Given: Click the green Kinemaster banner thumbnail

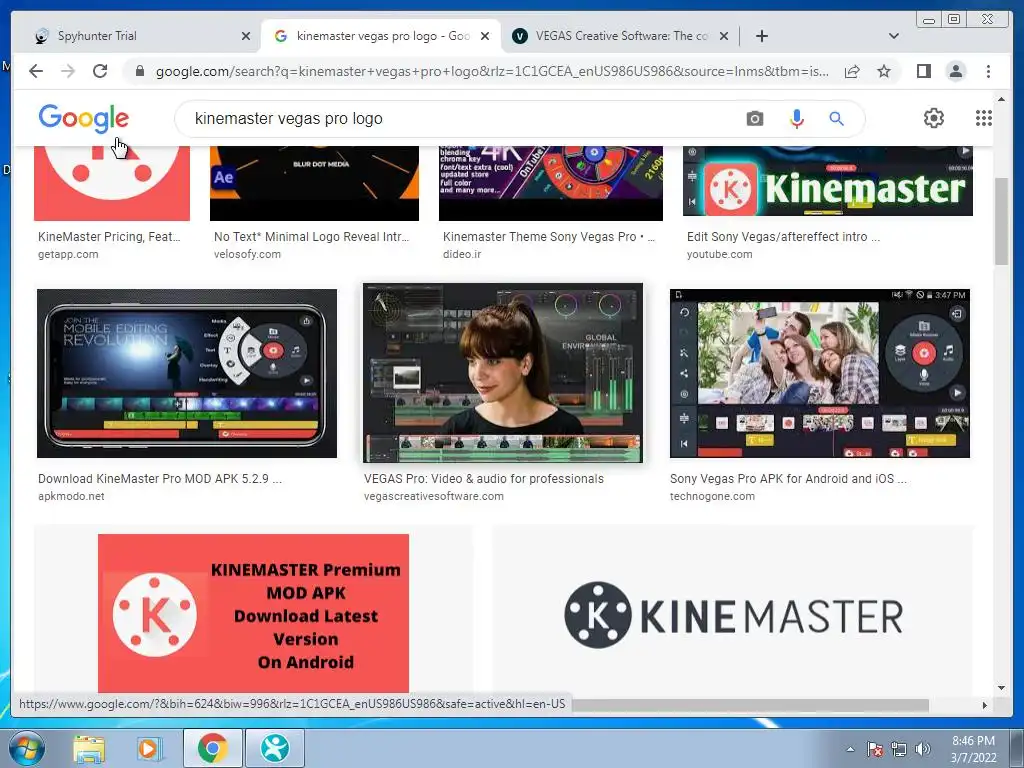Looking at the screenshot, I should 827,181.
